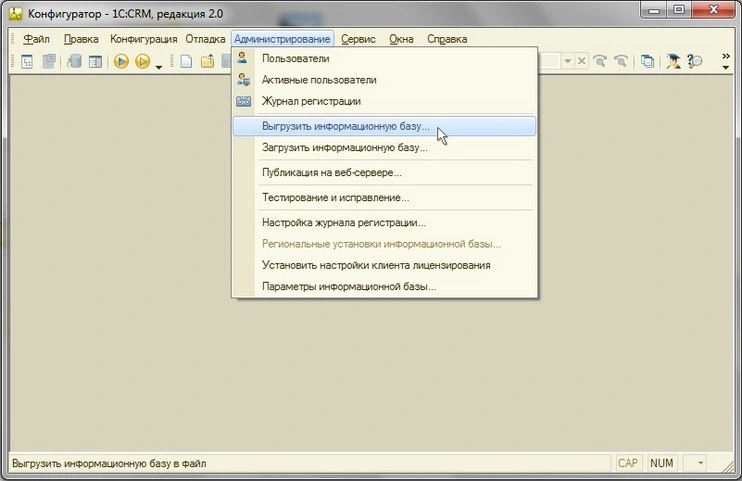Click the database configuration icon in toolbar

tap(75, 62)
